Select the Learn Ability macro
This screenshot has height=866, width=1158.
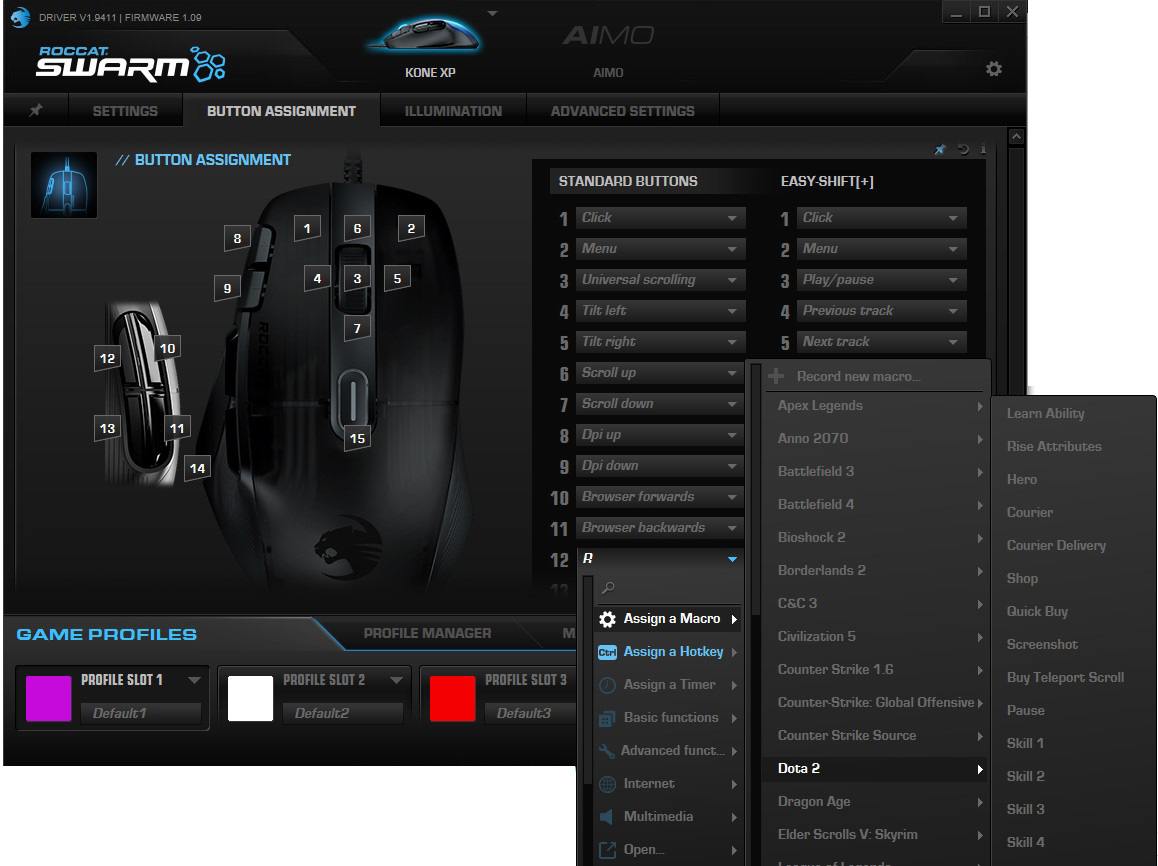(1046, 413)
